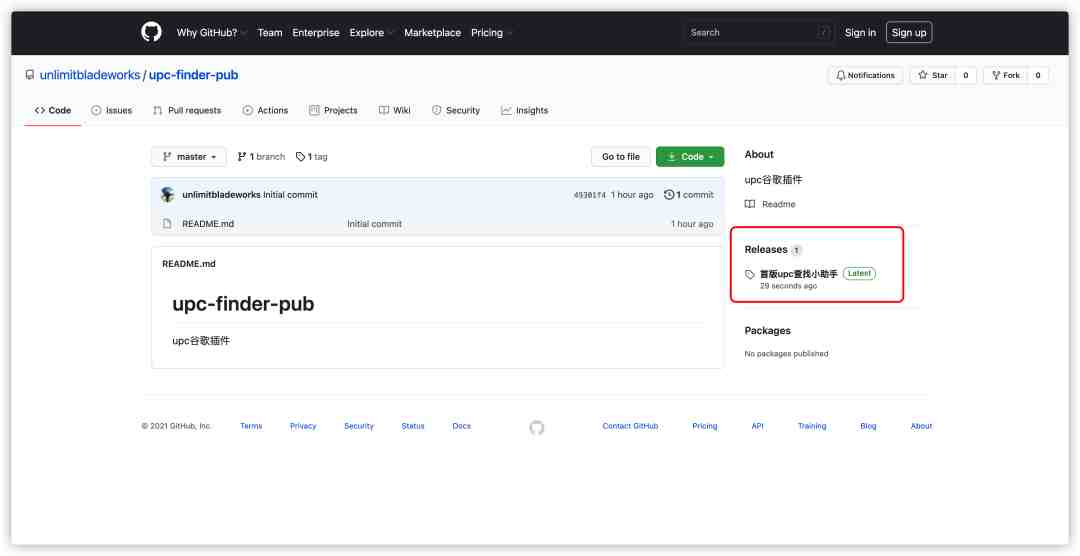Open commit author name unlimitbladeworks
Screen dimensions: 1080x556
(221, 195)
